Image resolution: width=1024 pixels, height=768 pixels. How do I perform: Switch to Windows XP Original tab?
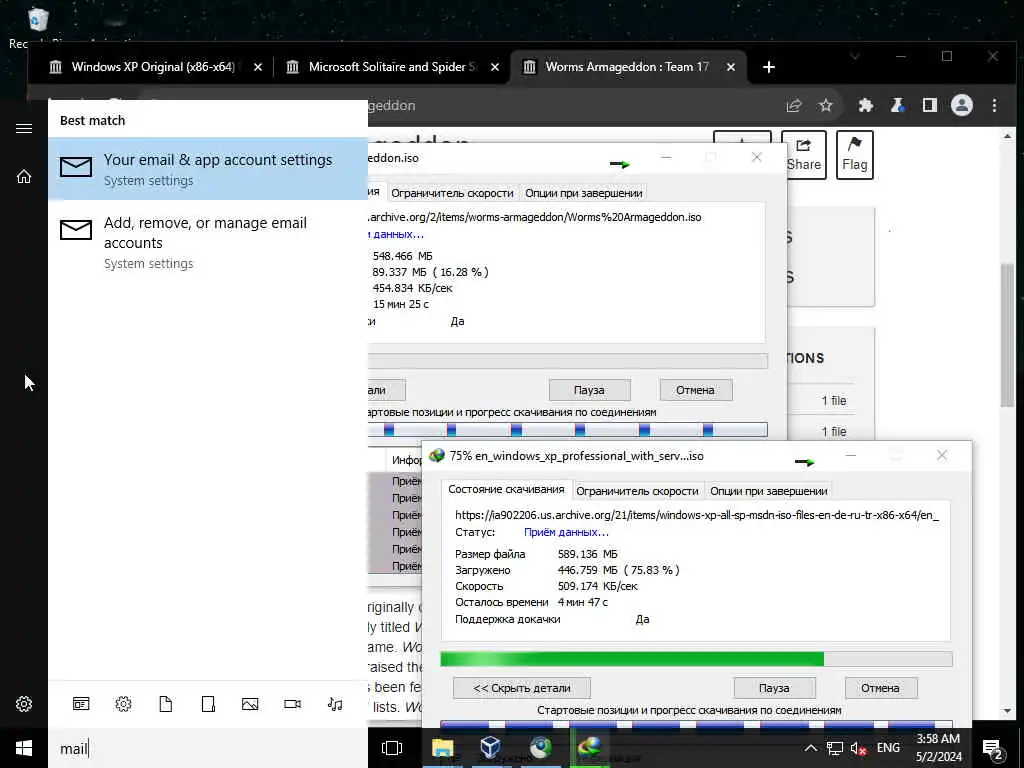[x=153, y=67]
